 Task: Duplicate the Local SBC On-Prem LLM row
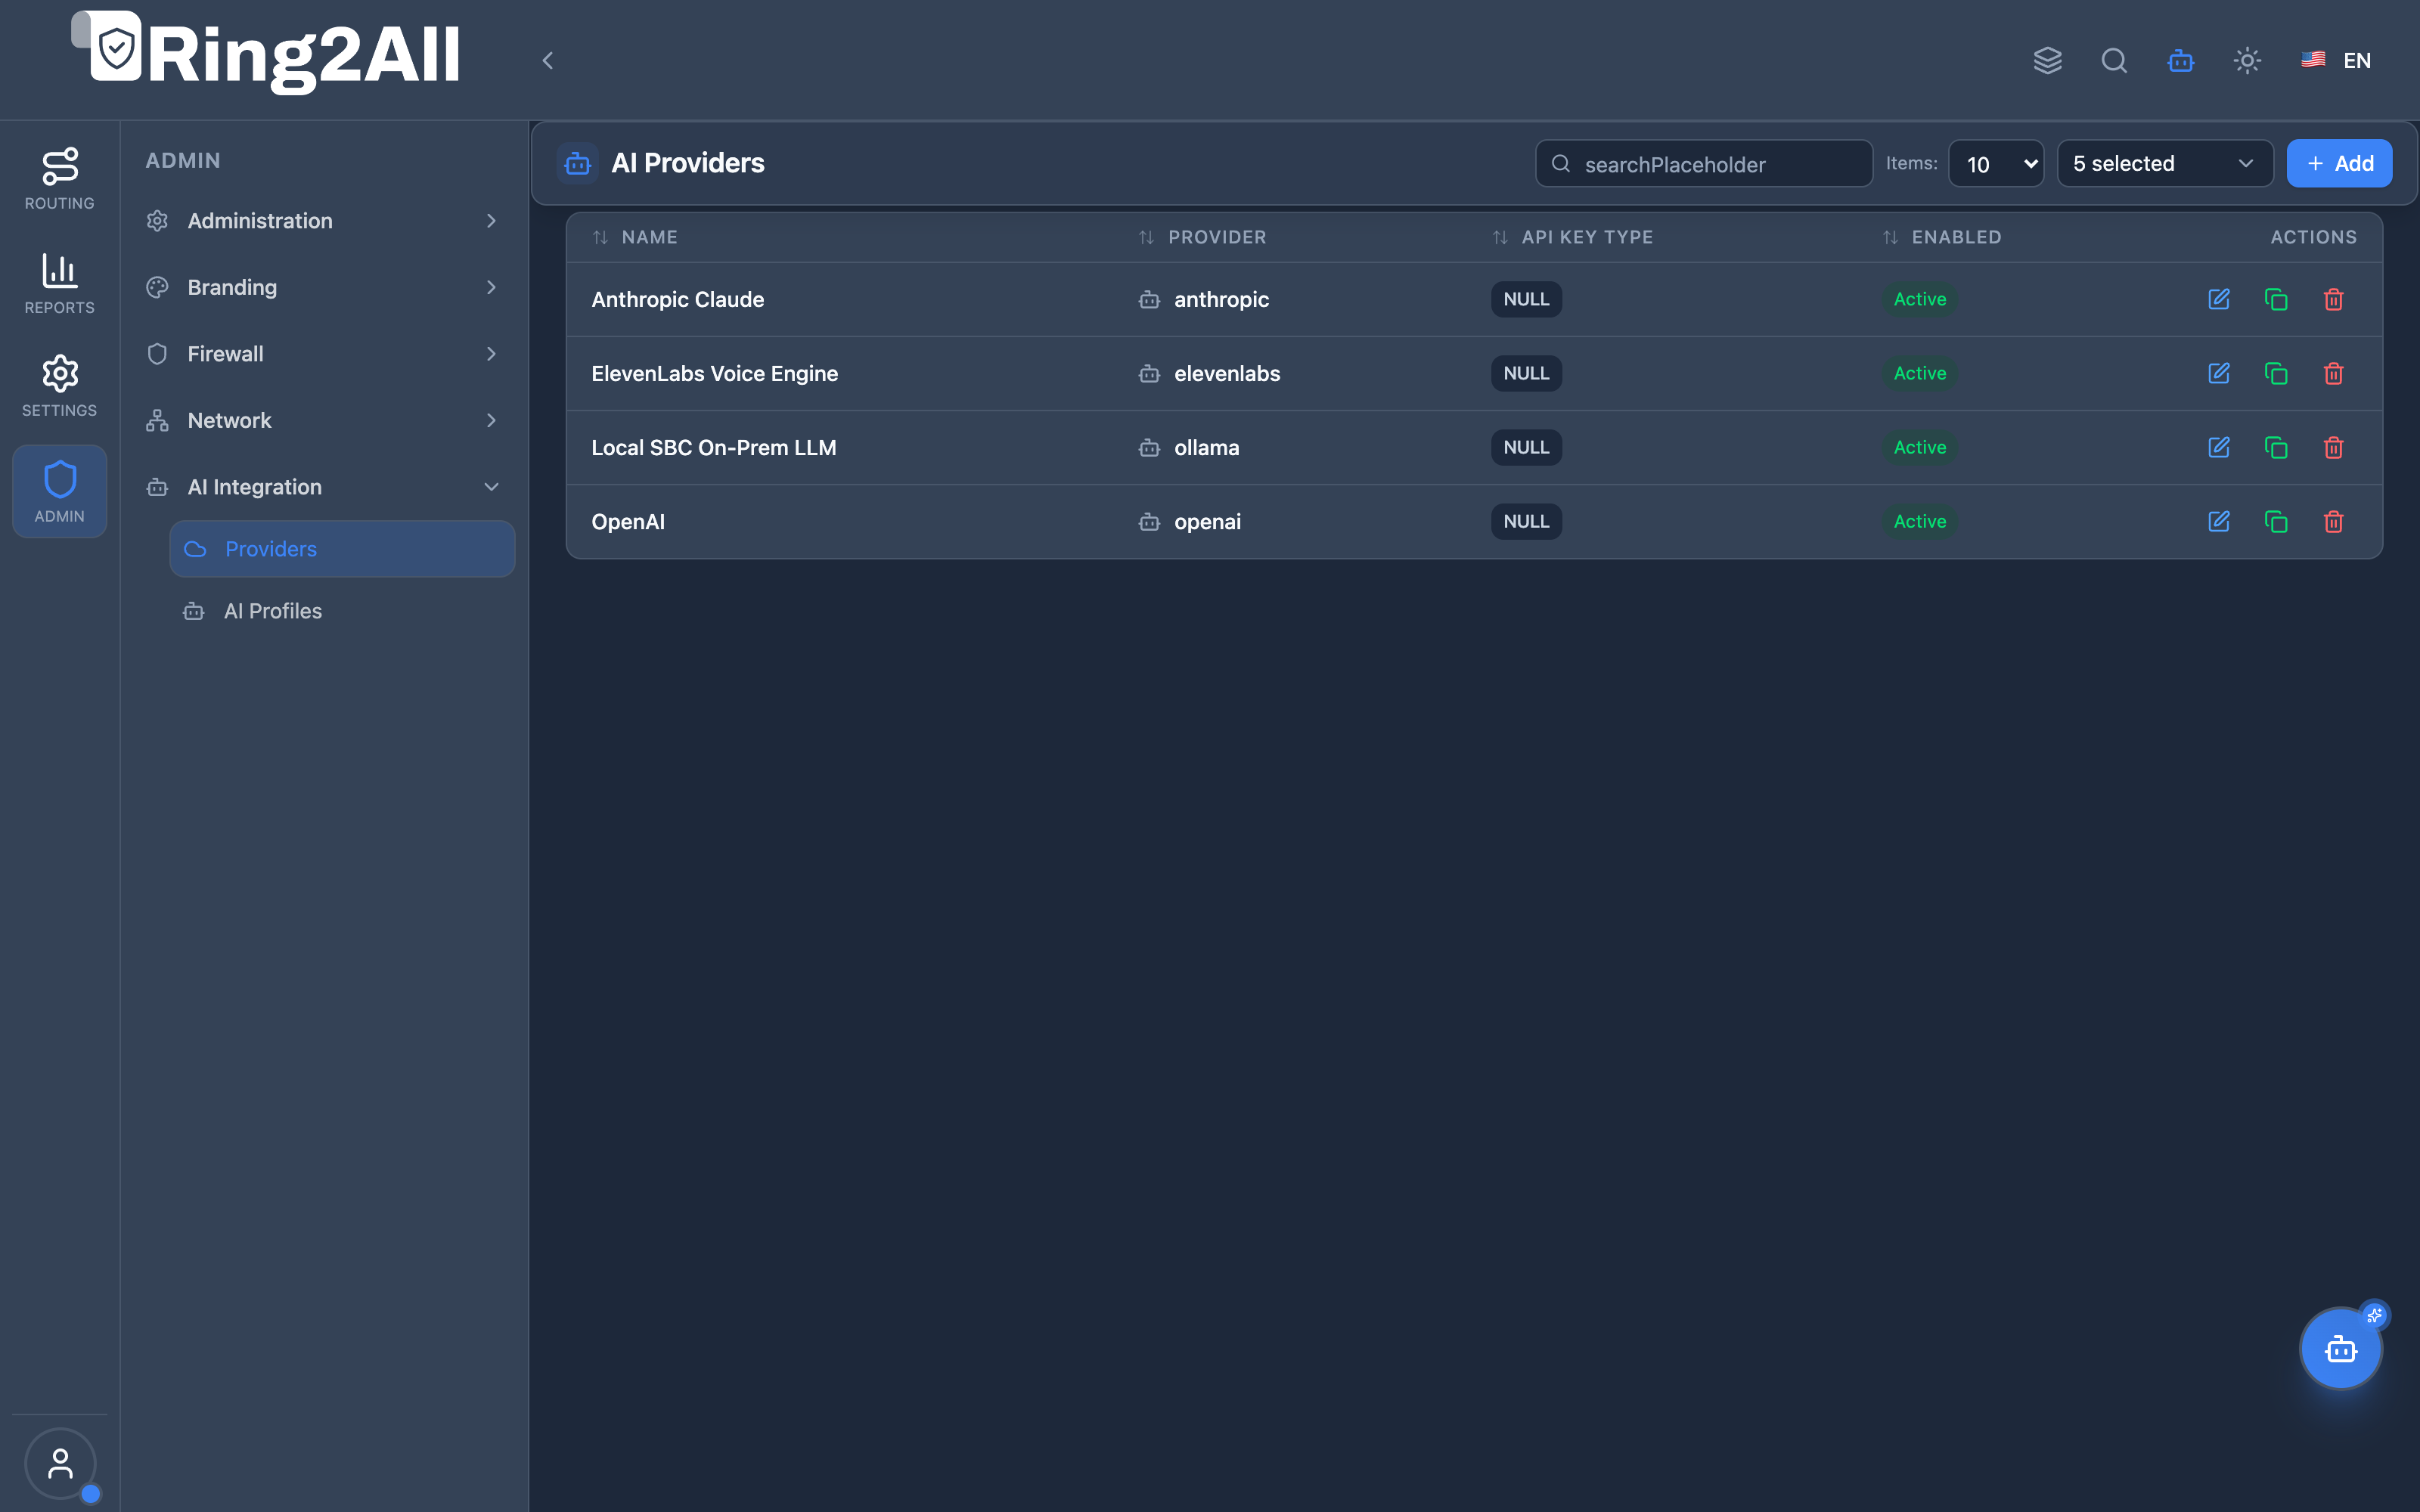(2276, 447)
